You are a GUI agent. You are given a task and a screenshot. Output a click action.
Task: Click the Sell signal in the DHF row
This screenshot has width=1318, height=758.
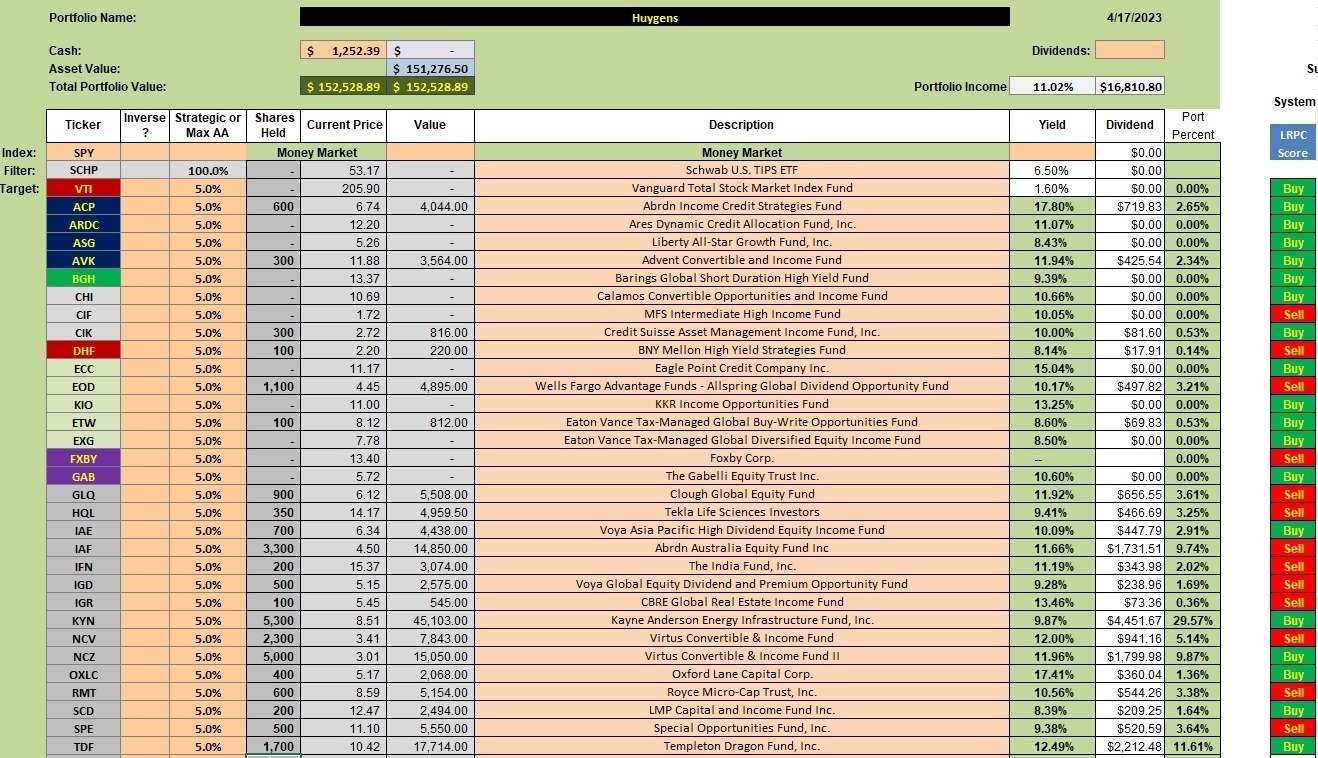[1293, 351]
